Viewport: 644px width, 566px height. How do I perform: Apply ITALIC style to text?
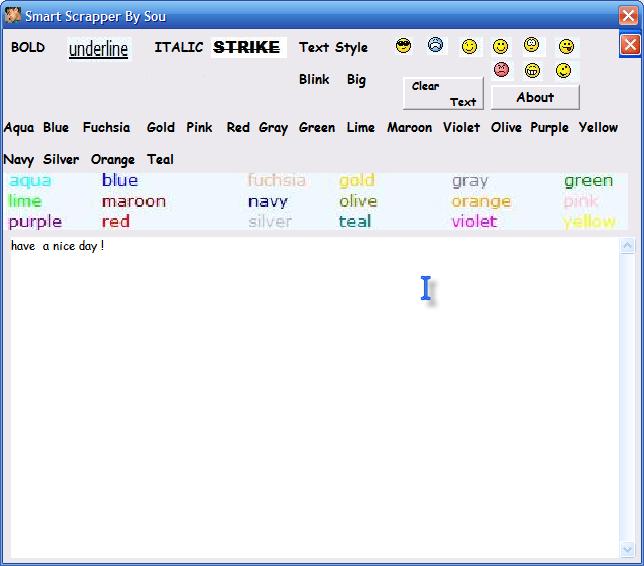click(178, 47)
